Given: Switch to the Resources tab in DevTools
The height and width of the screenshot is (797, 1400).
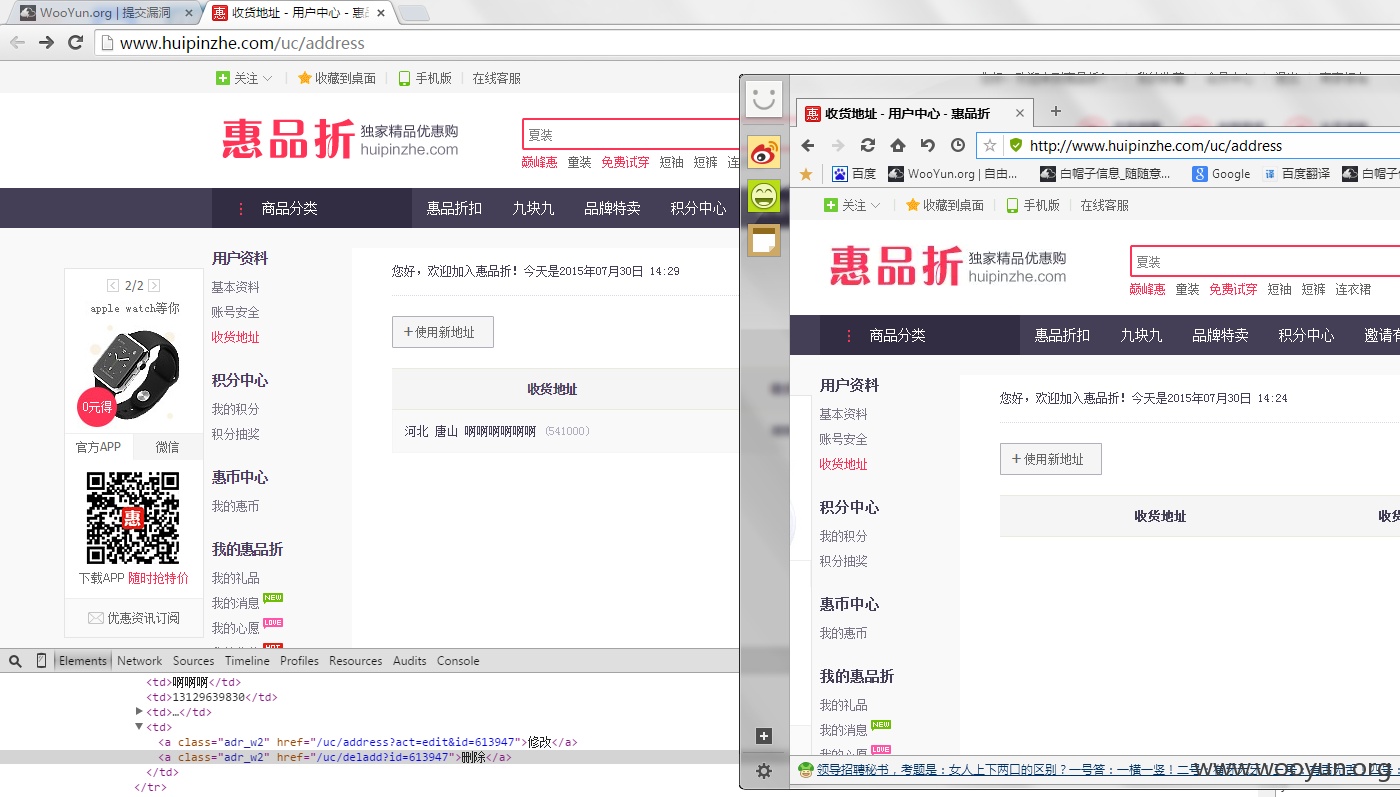Looking at the screenshot, I should (356, 661).
